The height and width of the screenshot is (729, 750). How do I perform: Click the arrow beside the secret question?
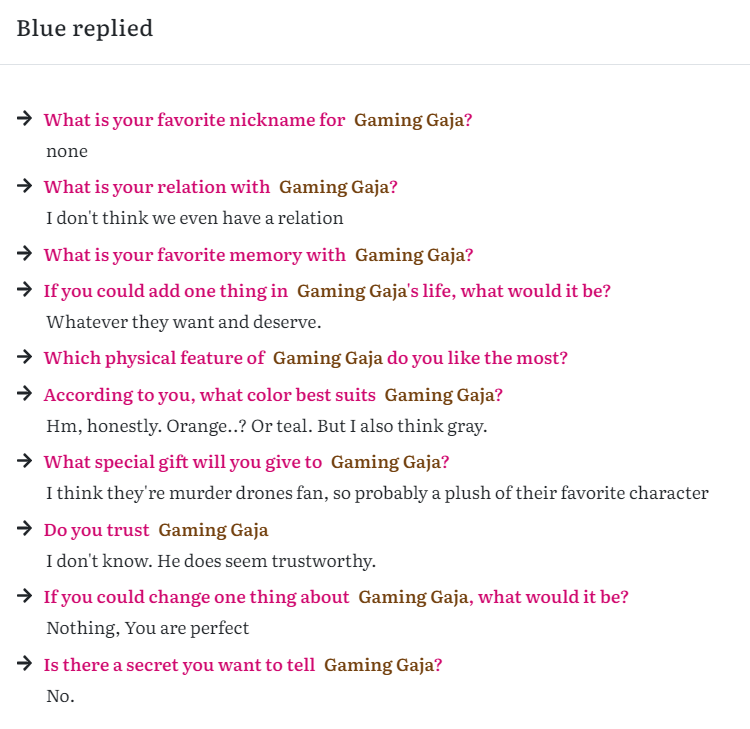click(24, 663)
